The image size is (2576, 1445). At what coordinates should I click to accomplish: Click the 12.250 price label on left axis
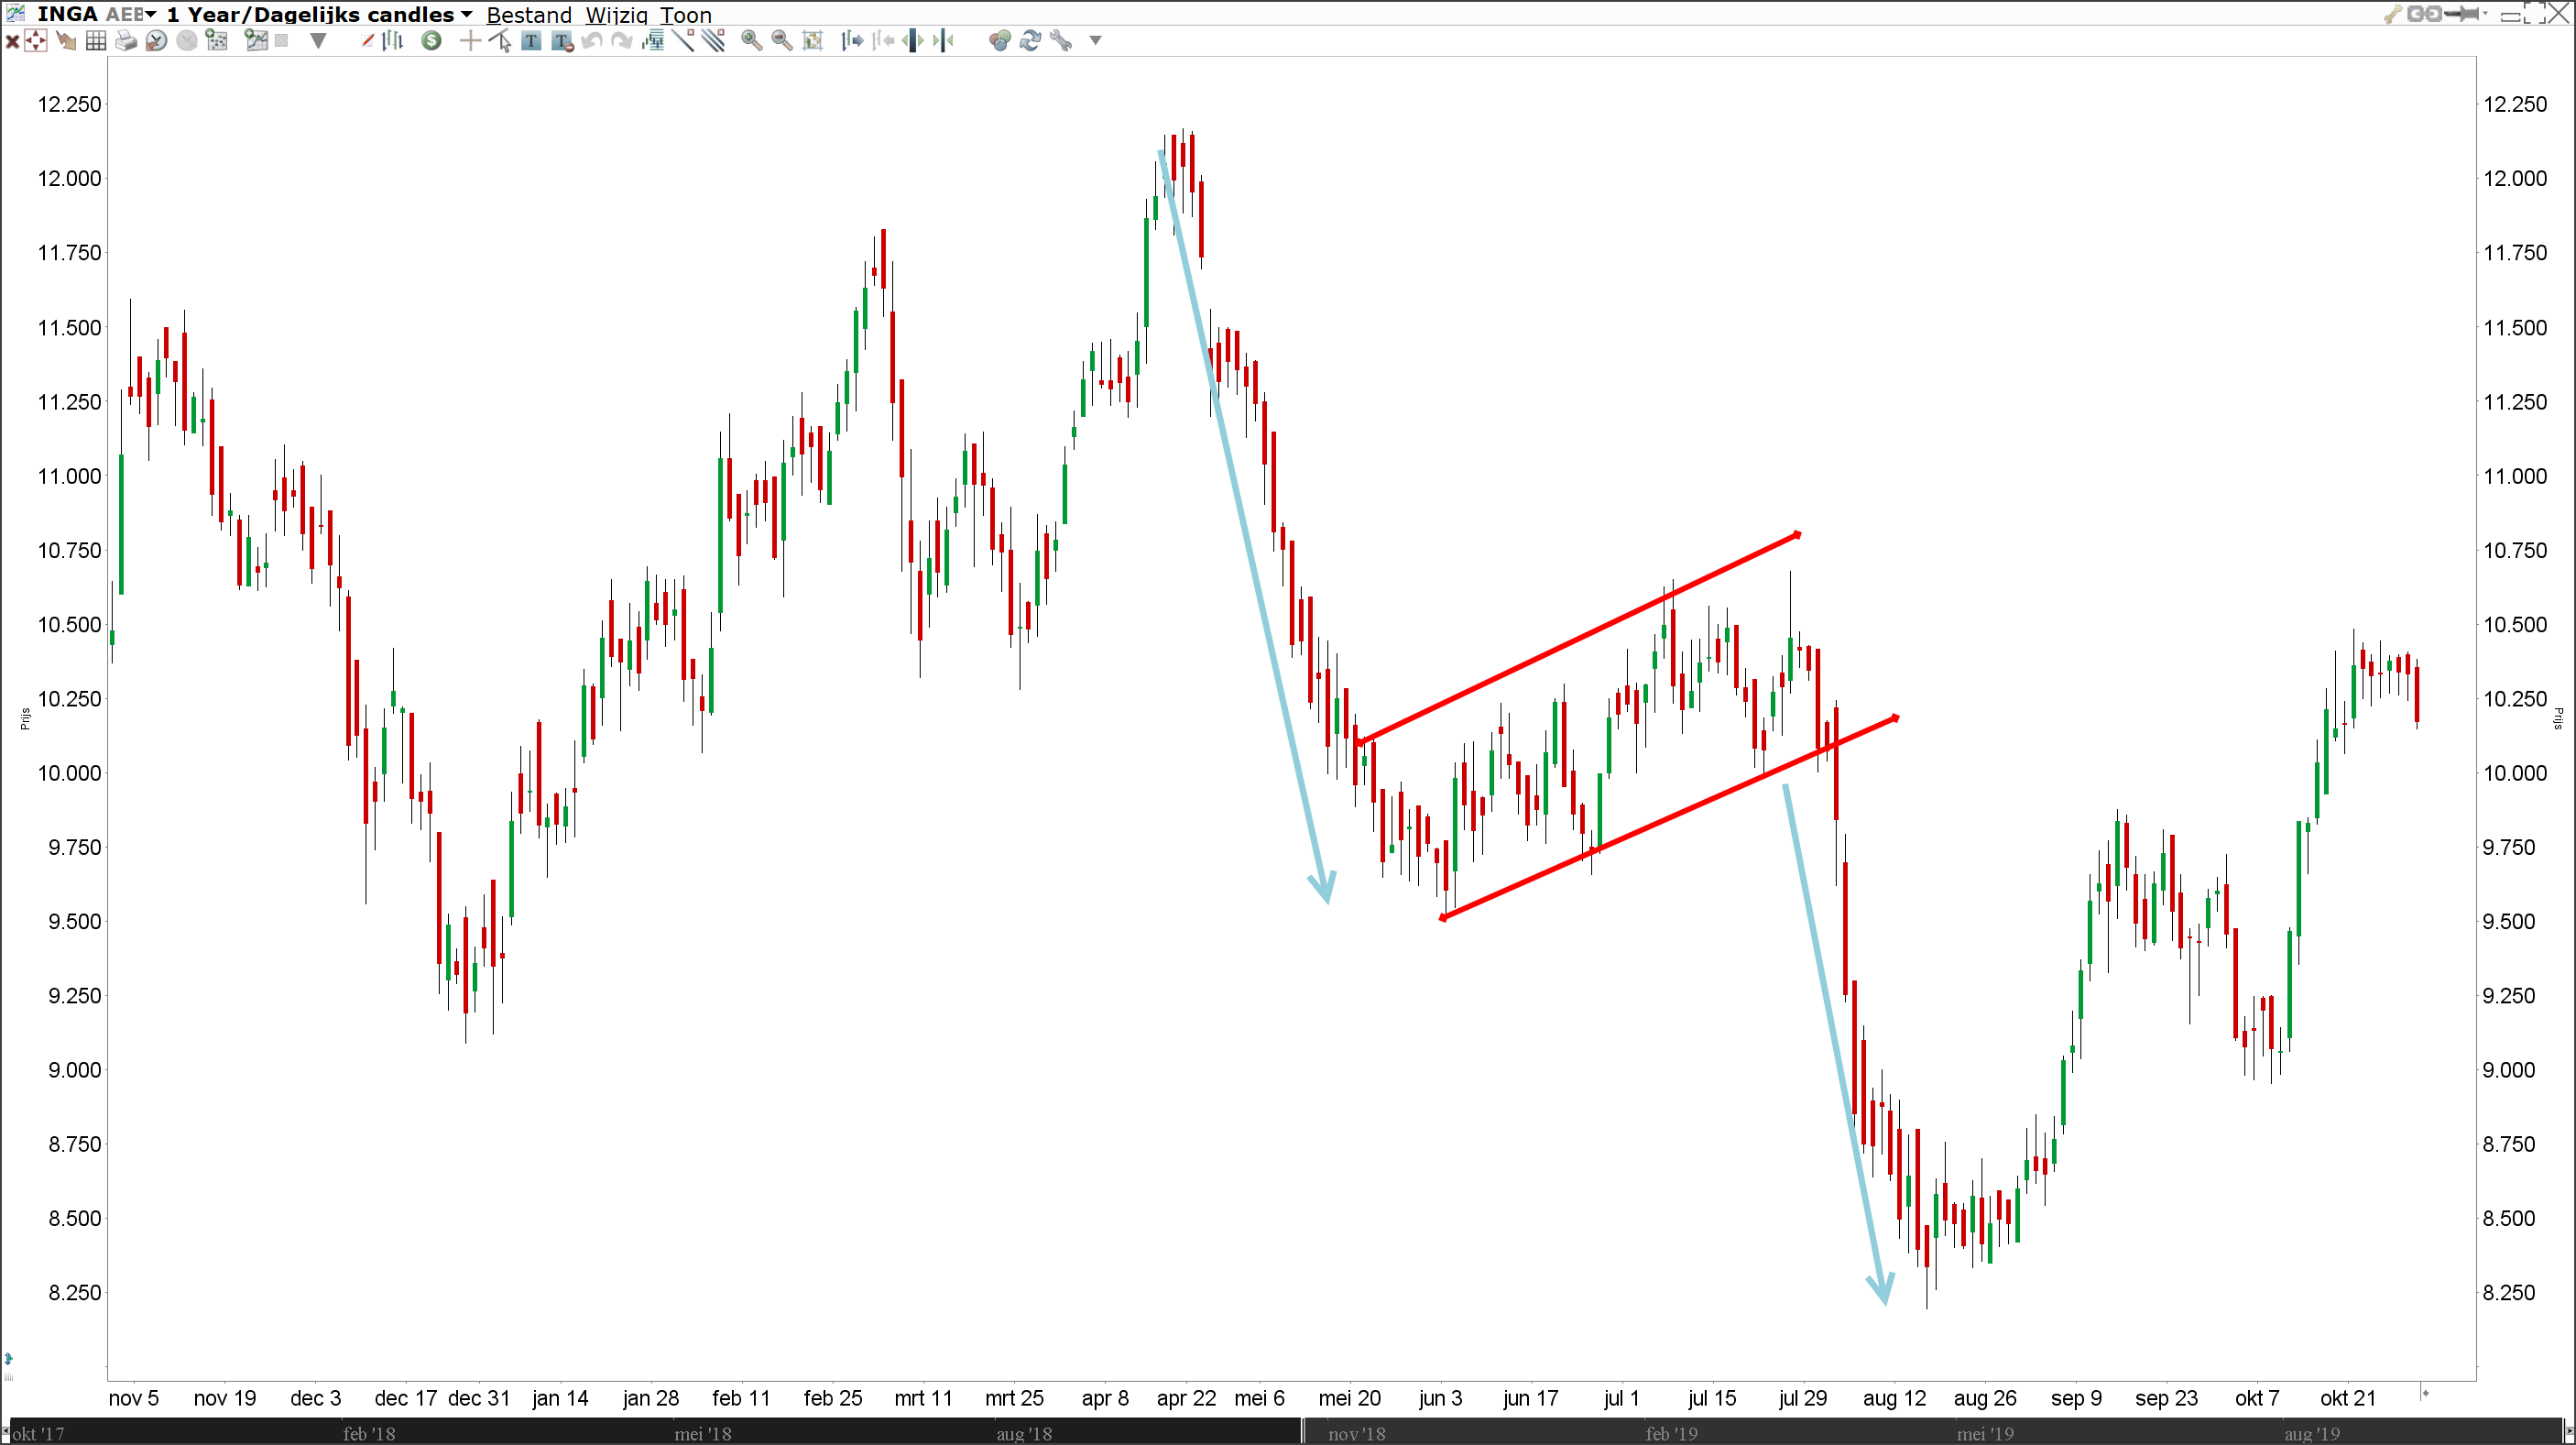[69, 104]
